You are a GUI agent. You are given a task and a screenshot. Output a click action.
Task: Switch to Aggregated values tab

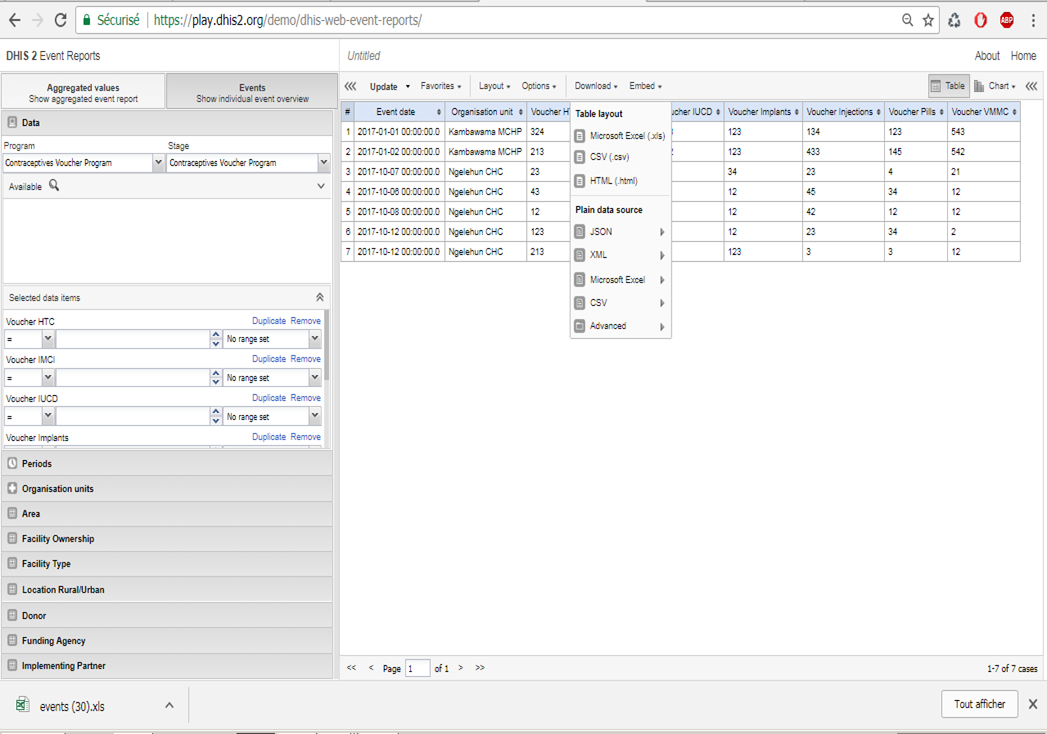click(x=83, y=93)
